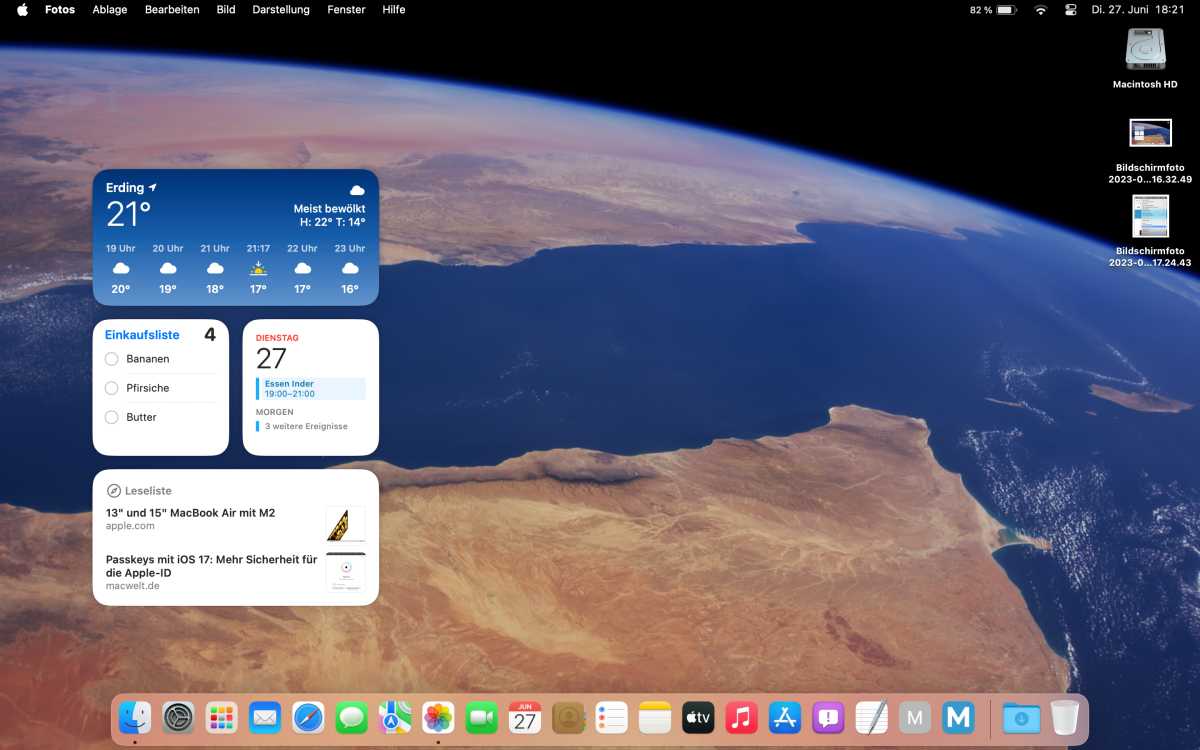1200x750 pixels.
Task: Click macwelt.de source in Leseliste
Action: point(133,586)
